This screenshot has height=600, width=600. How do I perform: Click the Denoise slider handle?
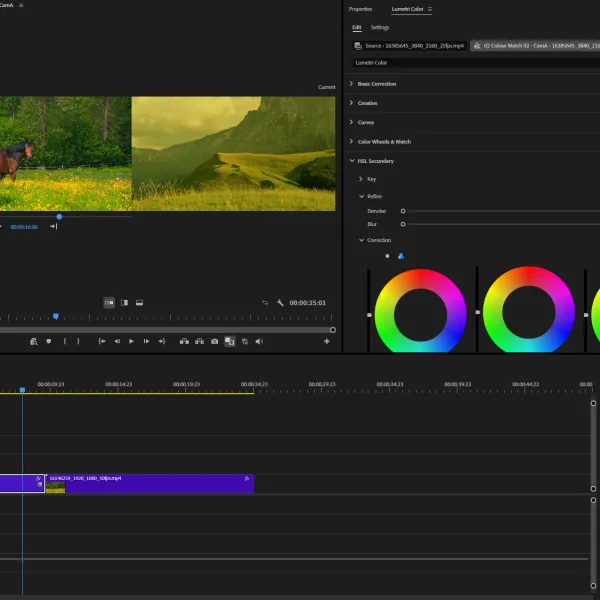tap(403, 211)
